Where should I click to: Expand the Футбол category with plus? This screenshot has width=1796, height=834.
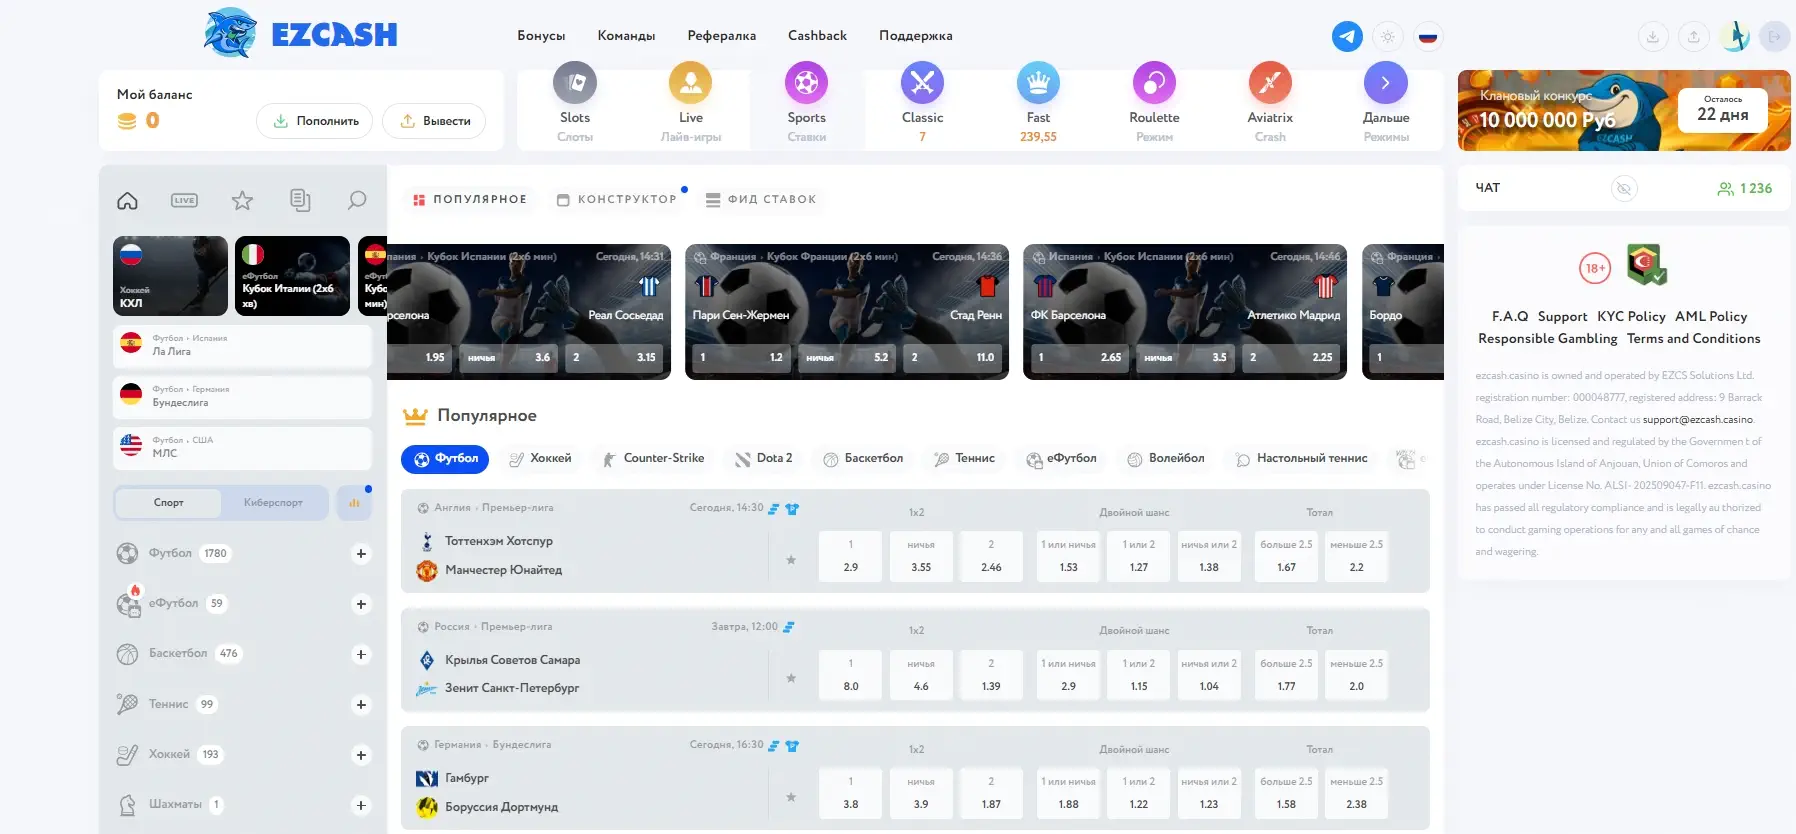pos(361,554)
